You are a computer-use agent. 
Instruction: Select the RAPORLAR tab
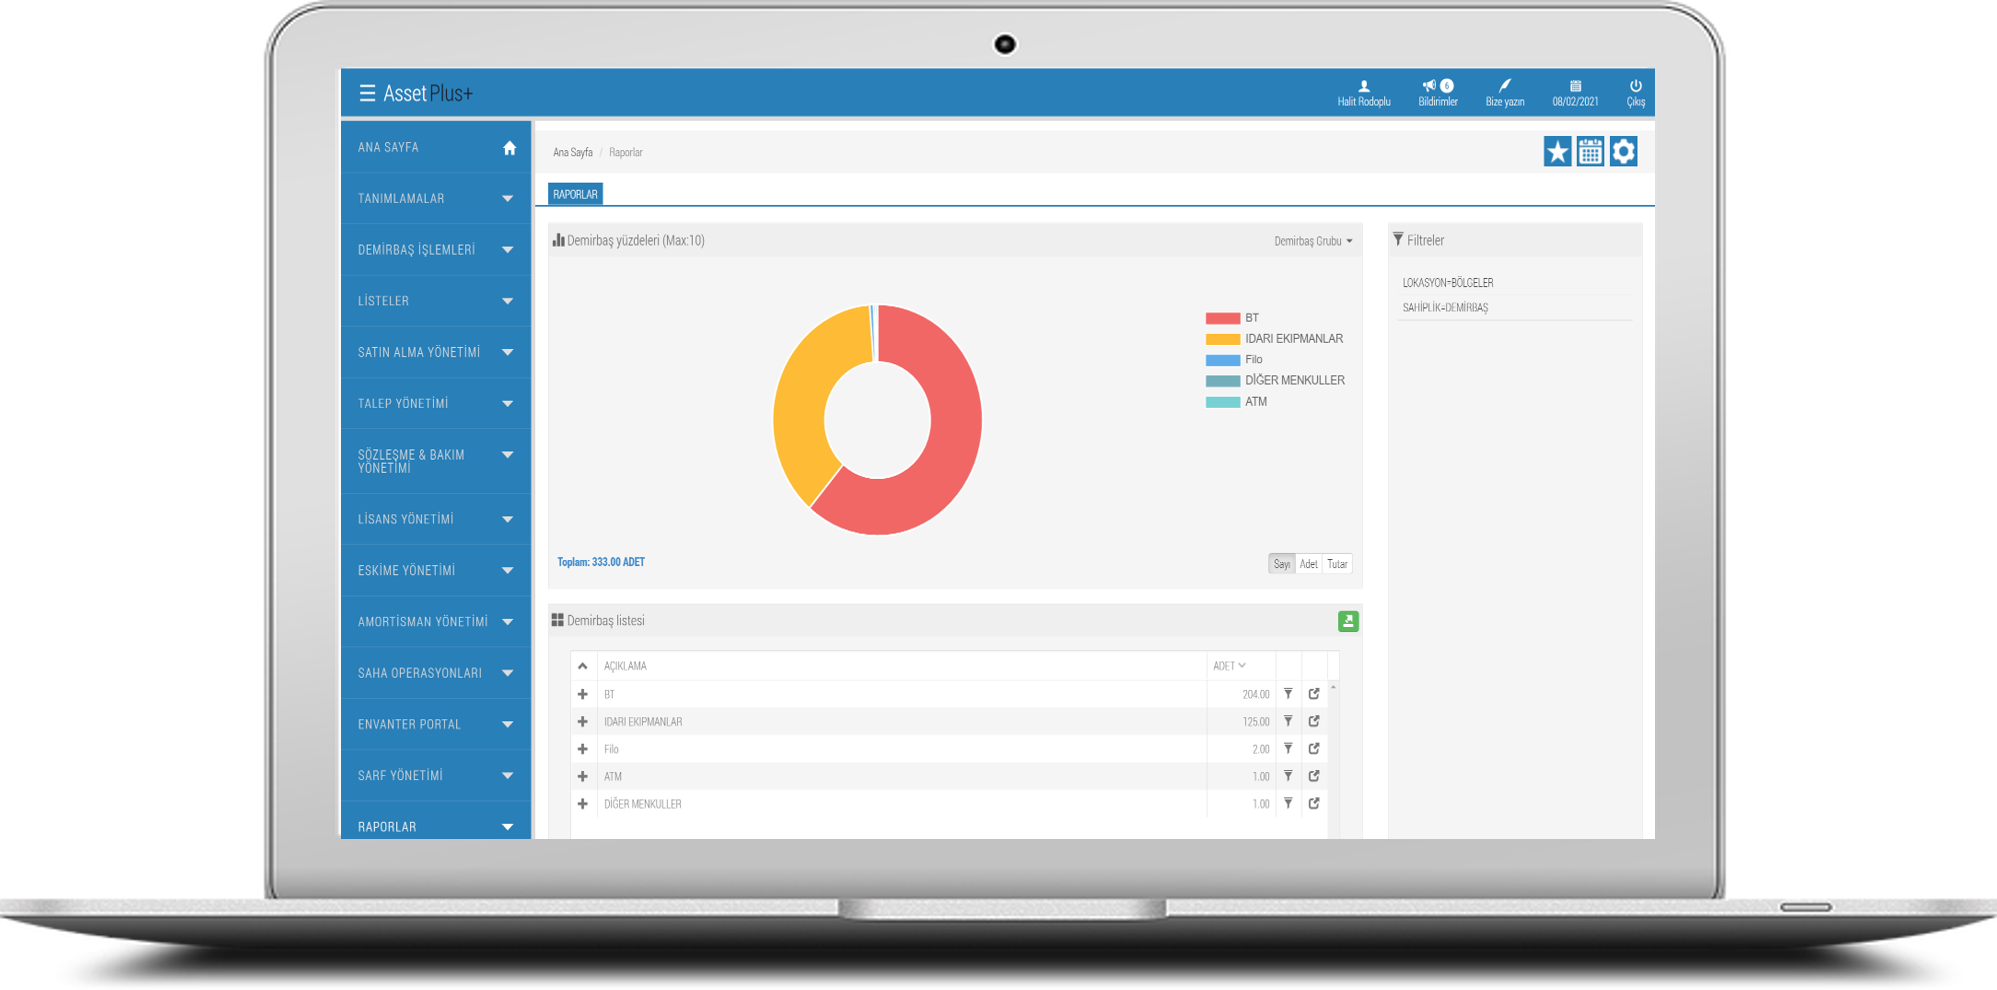point(575,194)
